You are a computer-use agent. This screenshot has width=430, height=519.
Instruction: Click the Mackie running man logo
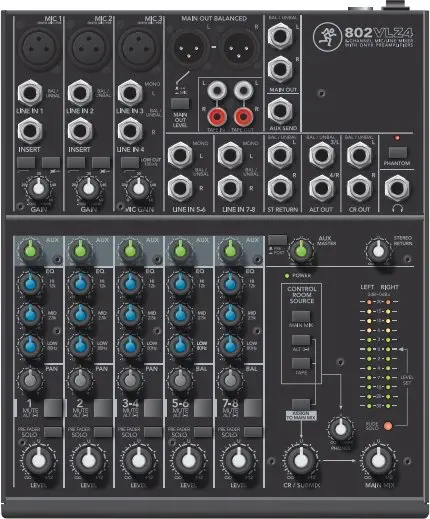327,37
